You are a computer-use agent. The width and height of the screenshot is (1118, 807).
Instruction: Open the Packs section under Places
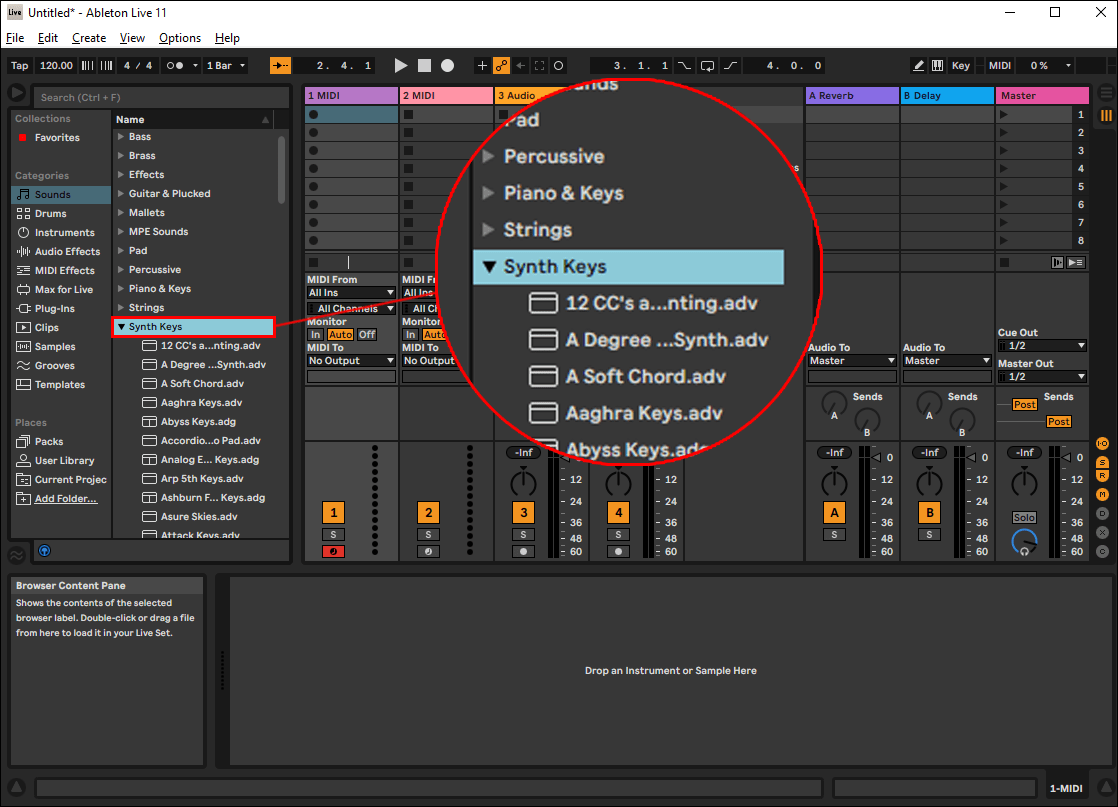48,441
